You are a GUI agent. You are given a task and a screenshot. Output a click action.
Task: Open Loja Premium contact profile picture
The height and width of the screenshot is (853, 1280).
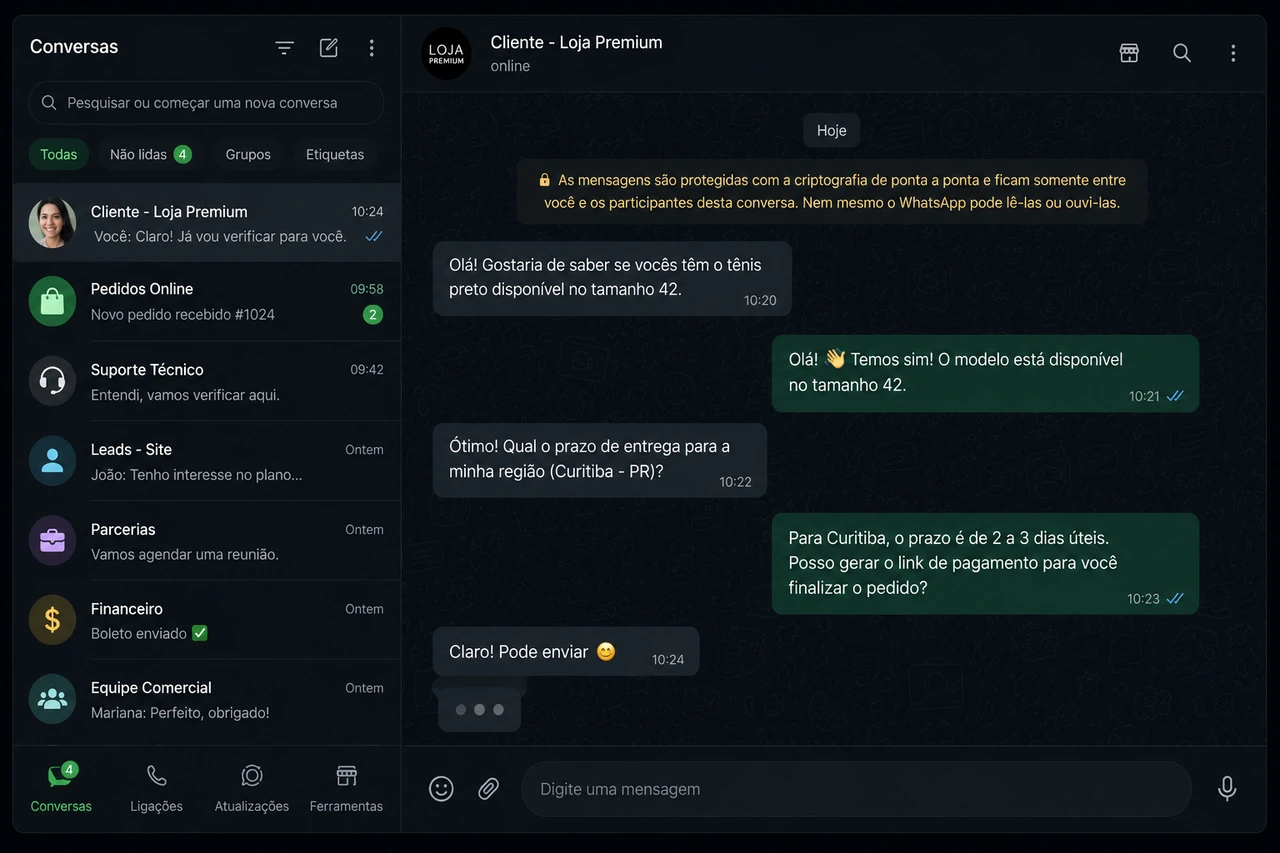[x=446, y=54]
